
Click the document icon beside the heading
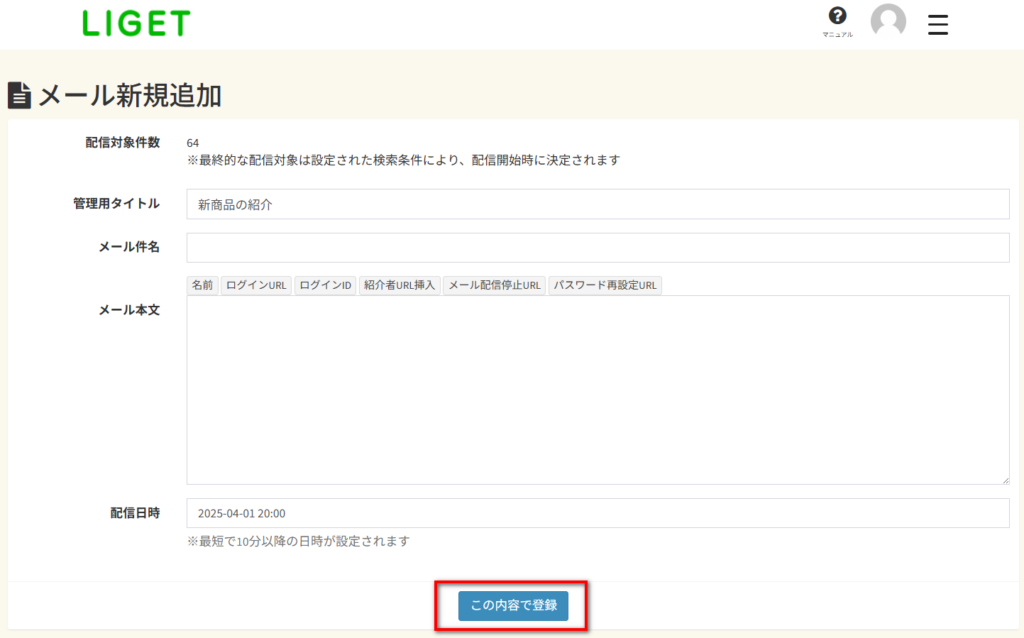[x=19, y=95]
